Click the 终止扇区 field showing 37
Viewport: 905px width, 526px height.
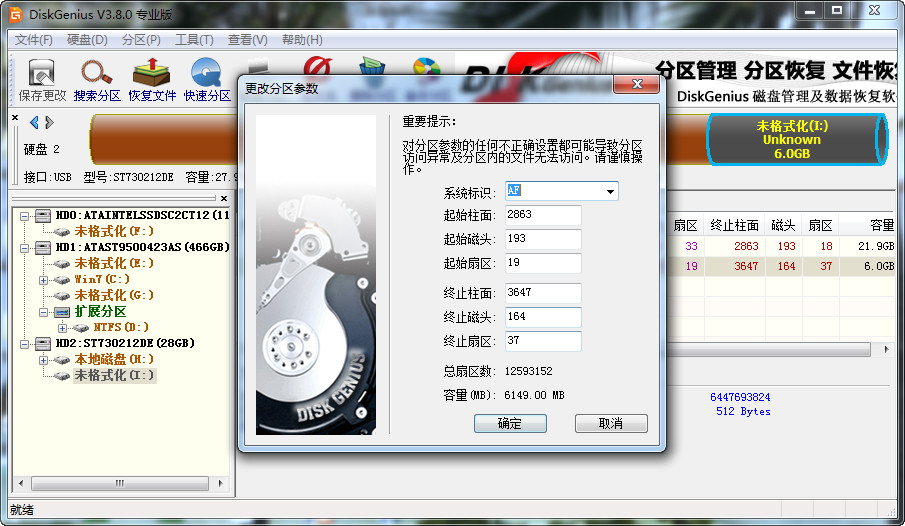543,341
